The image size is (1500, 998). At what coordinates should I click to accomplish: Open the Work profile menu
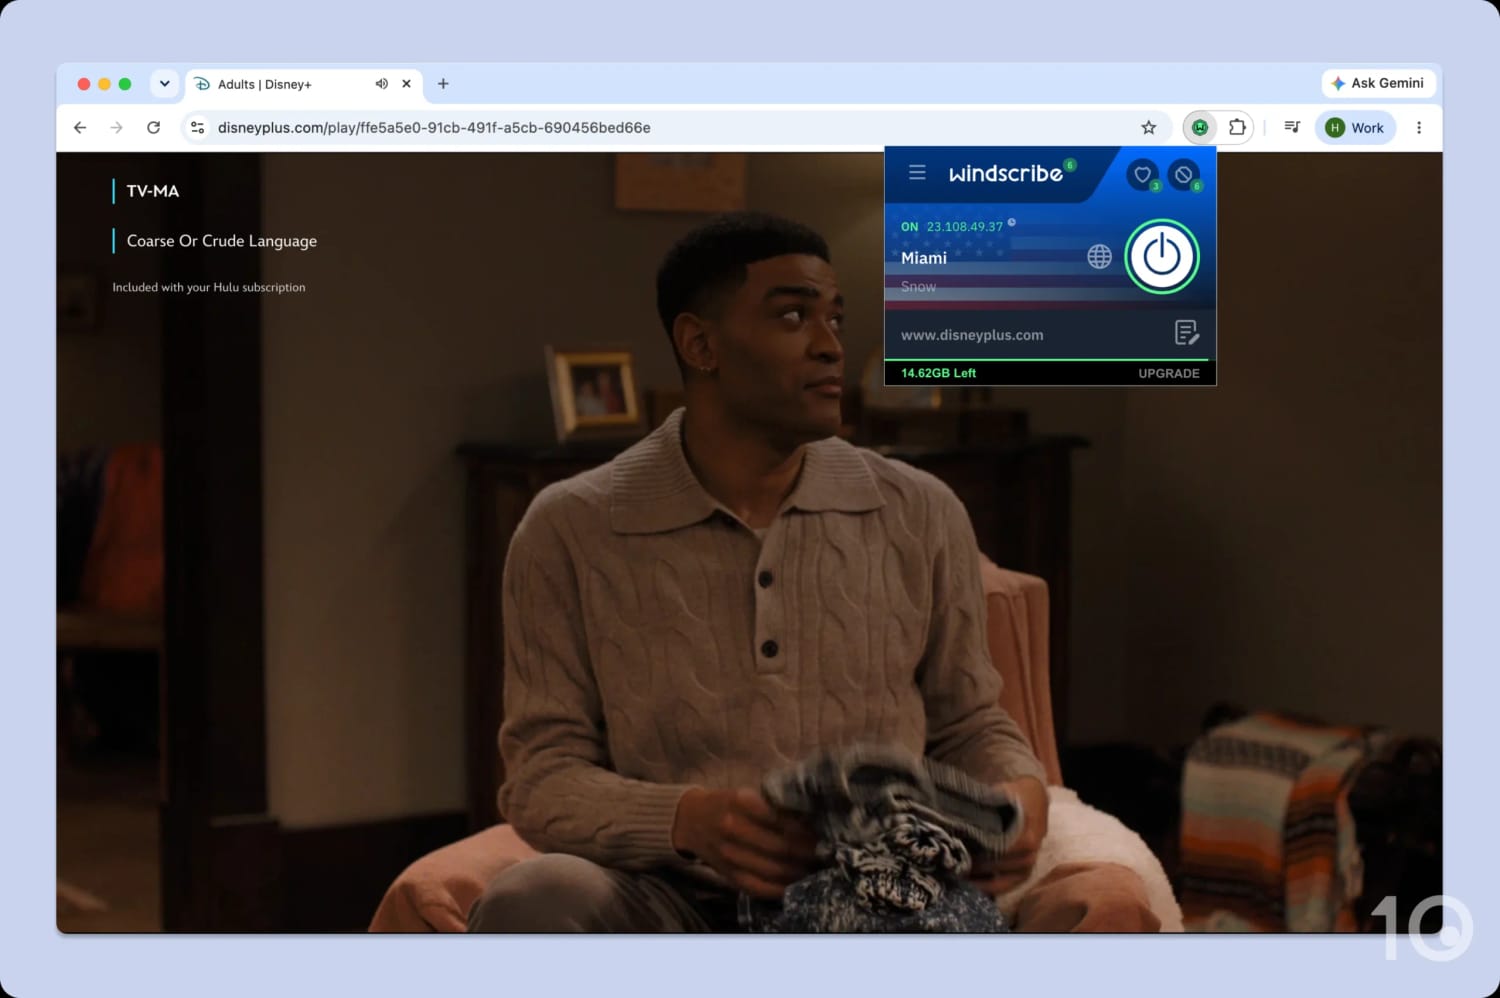[1355, 127]
